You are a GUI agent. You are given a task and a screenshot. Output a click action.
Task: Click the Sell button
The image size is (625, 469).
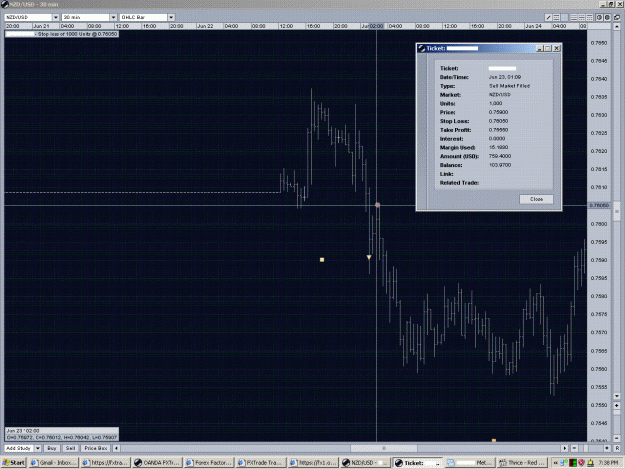(70, 448)
